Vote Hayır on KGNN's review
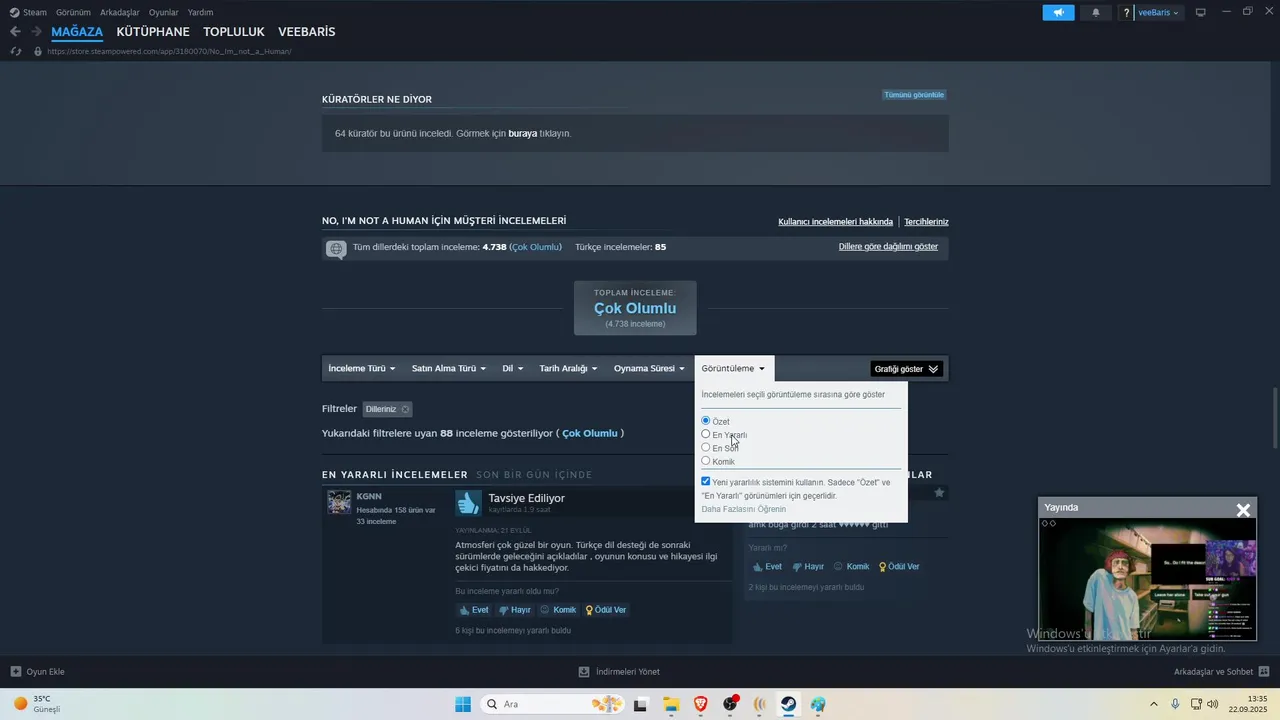1280x720 pixels. [x=514, y=610]
